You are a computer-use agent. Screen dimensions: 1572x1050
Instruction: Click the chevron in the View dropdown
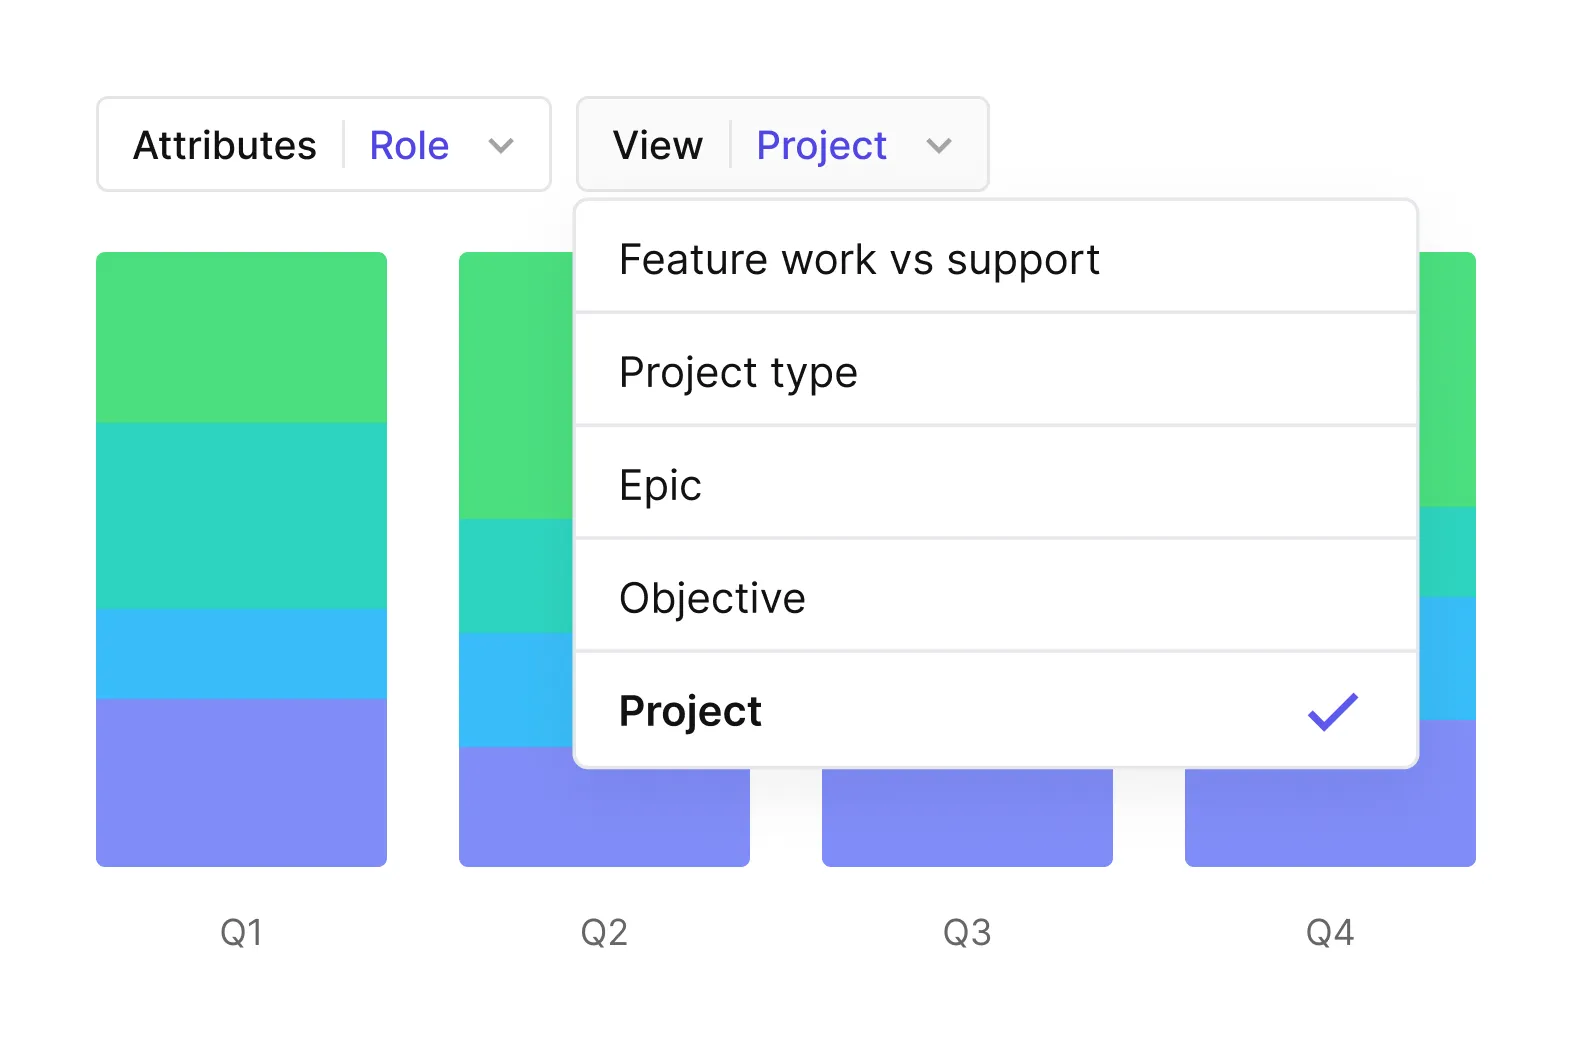point(938,146)
